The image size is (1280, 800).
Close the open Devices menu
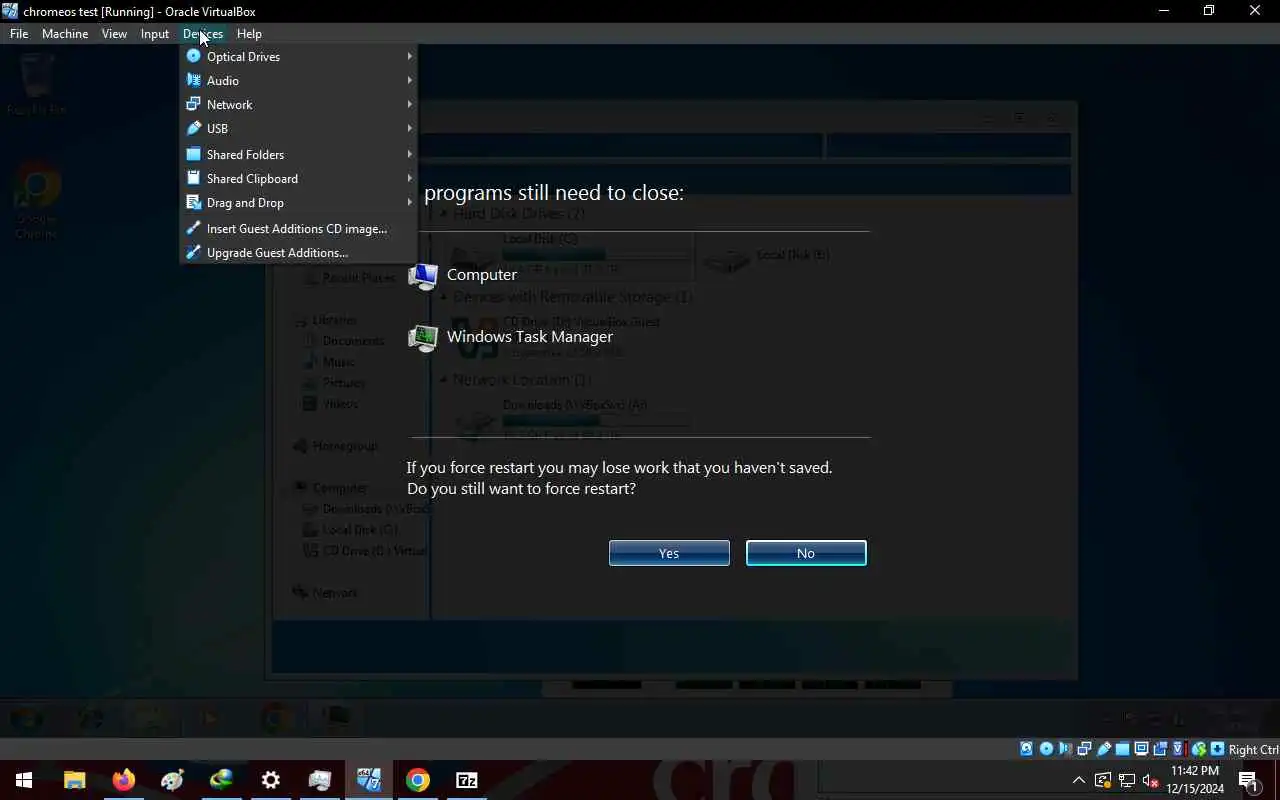coord(202,33)
